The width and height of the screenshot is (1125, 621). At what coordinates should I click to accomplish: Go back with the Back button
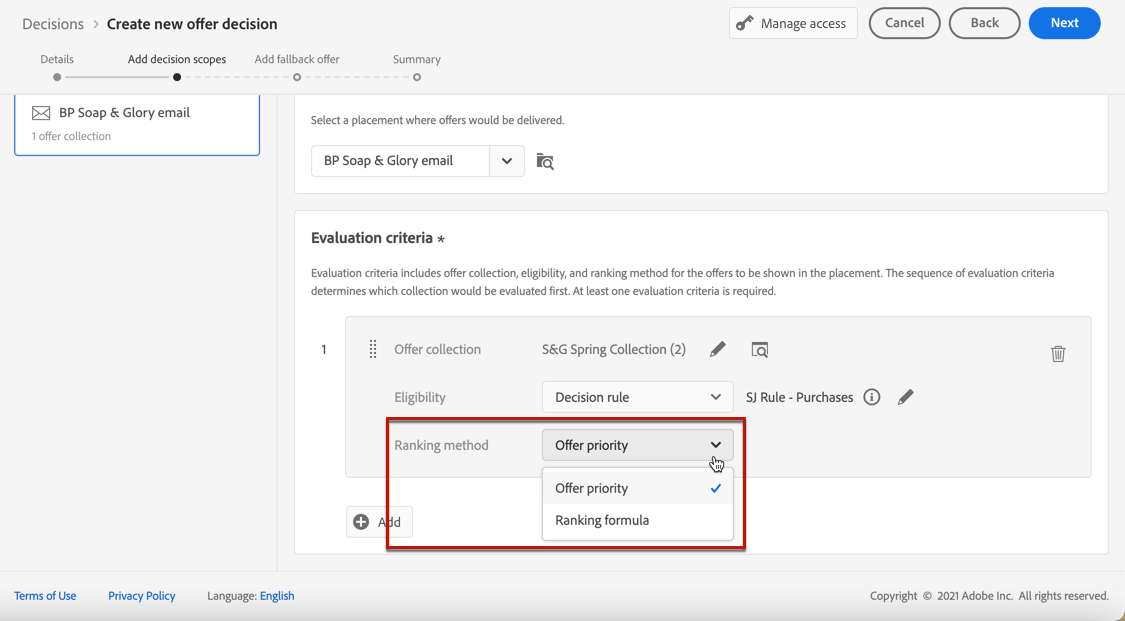coord(984,23)
